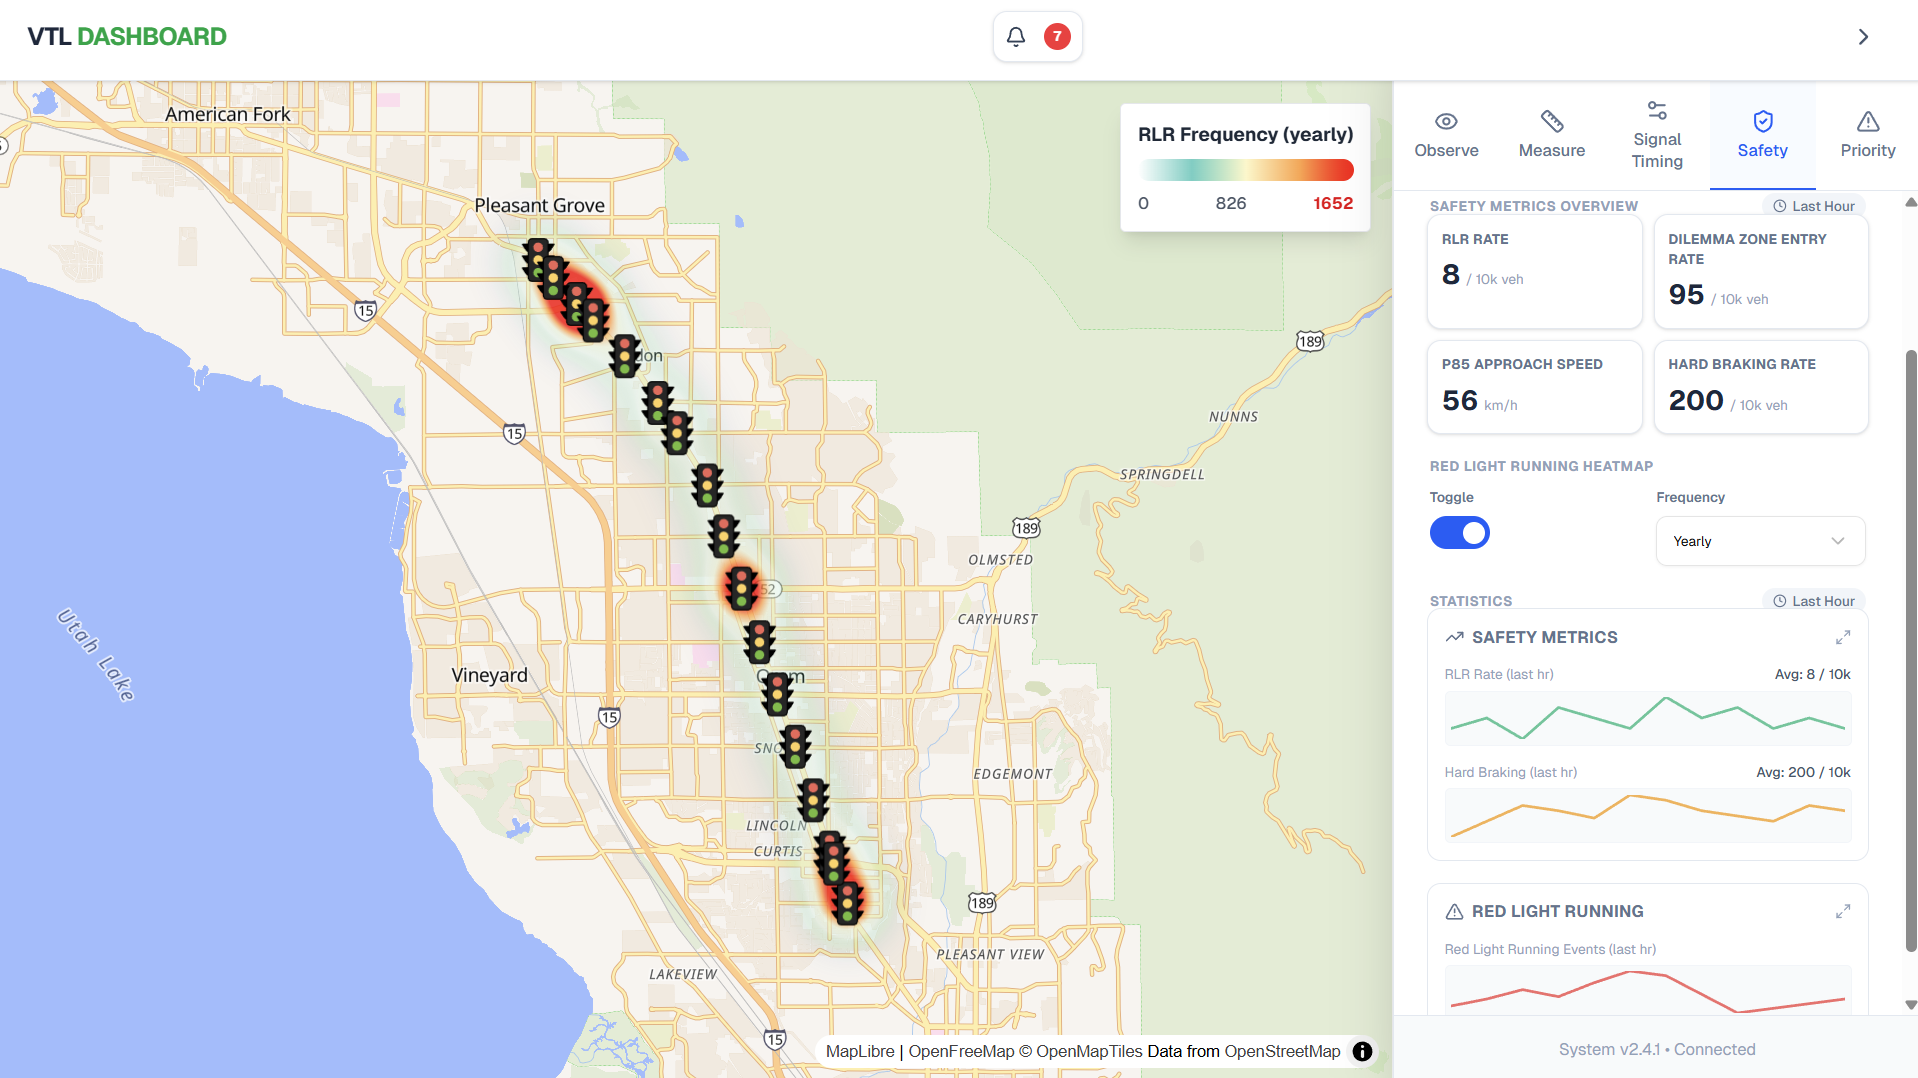This screenshot has width=1918, height=1078.
Task: Switch to the Observe tab
Action: pyautogui.click(x=1446, y=136)
